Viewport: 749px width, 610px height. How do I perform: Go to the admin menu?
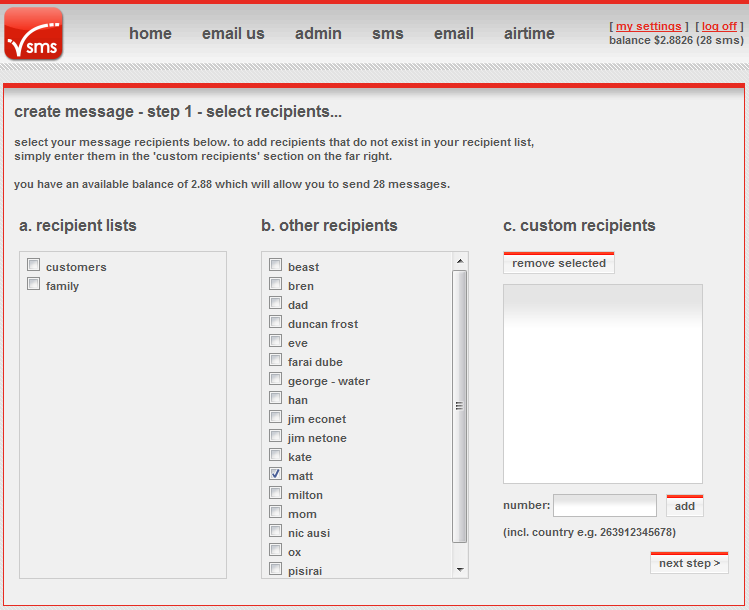coord(318,34)
